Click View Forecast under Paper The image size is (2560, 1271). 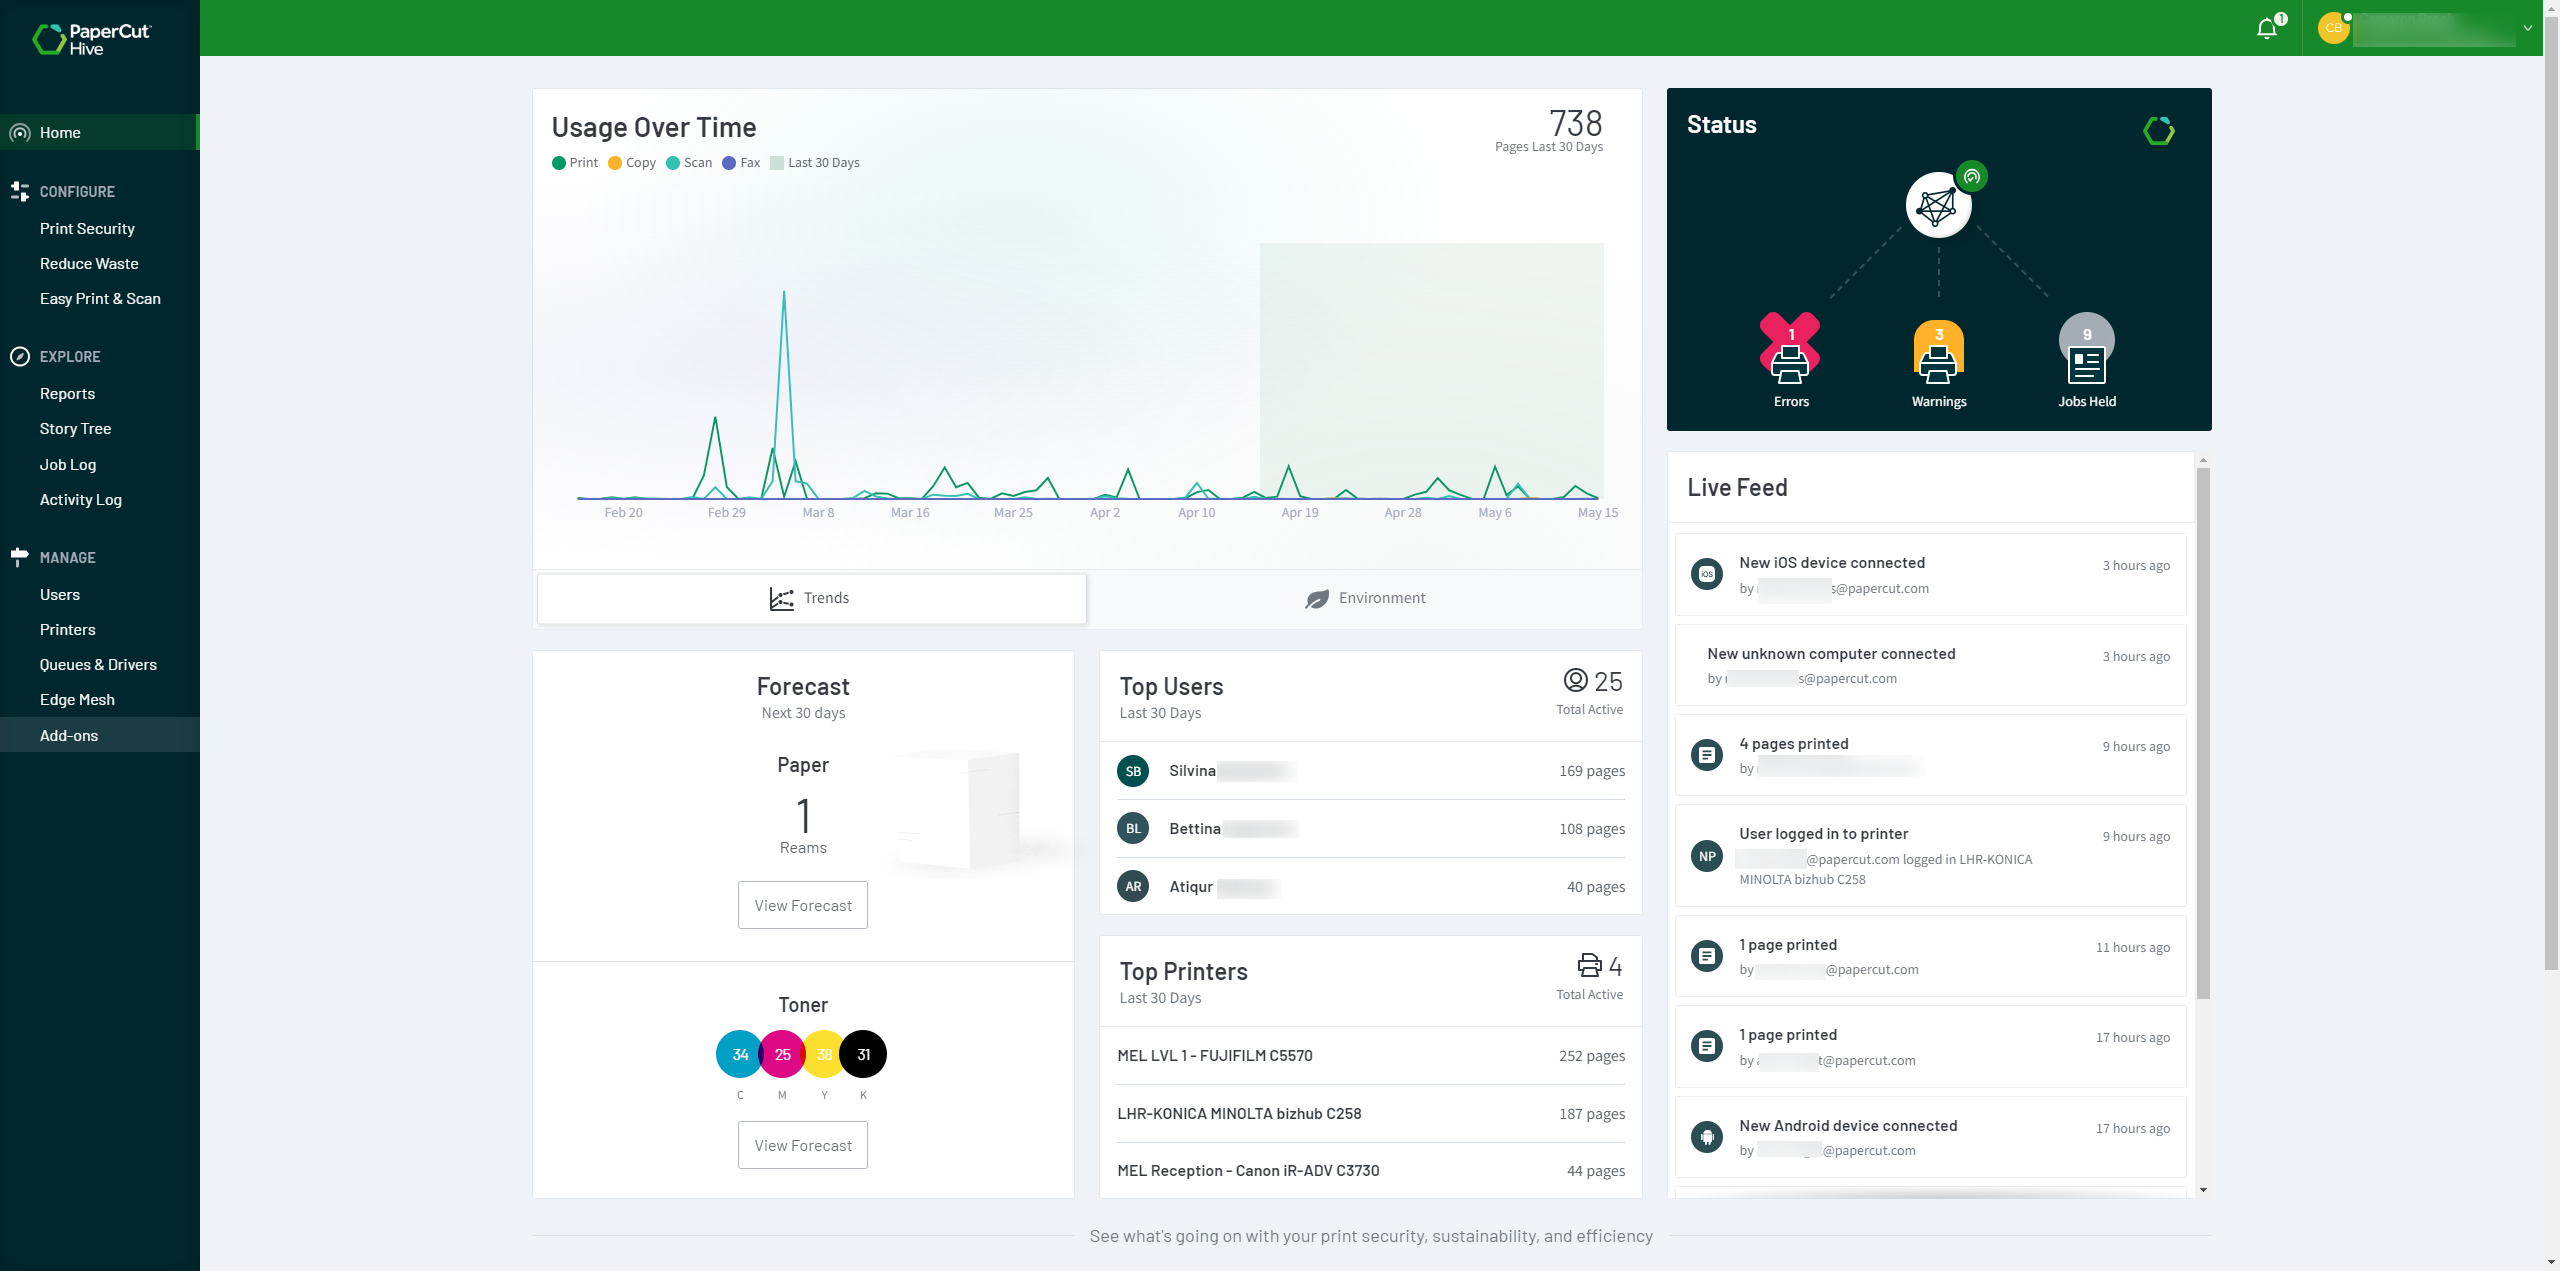pyautogui.click(x=802, y=905)
